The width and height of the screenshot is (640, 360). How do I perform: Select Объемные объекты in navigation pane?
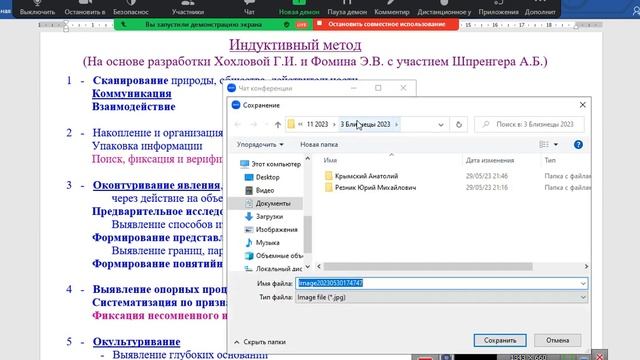tap(273, 256)
